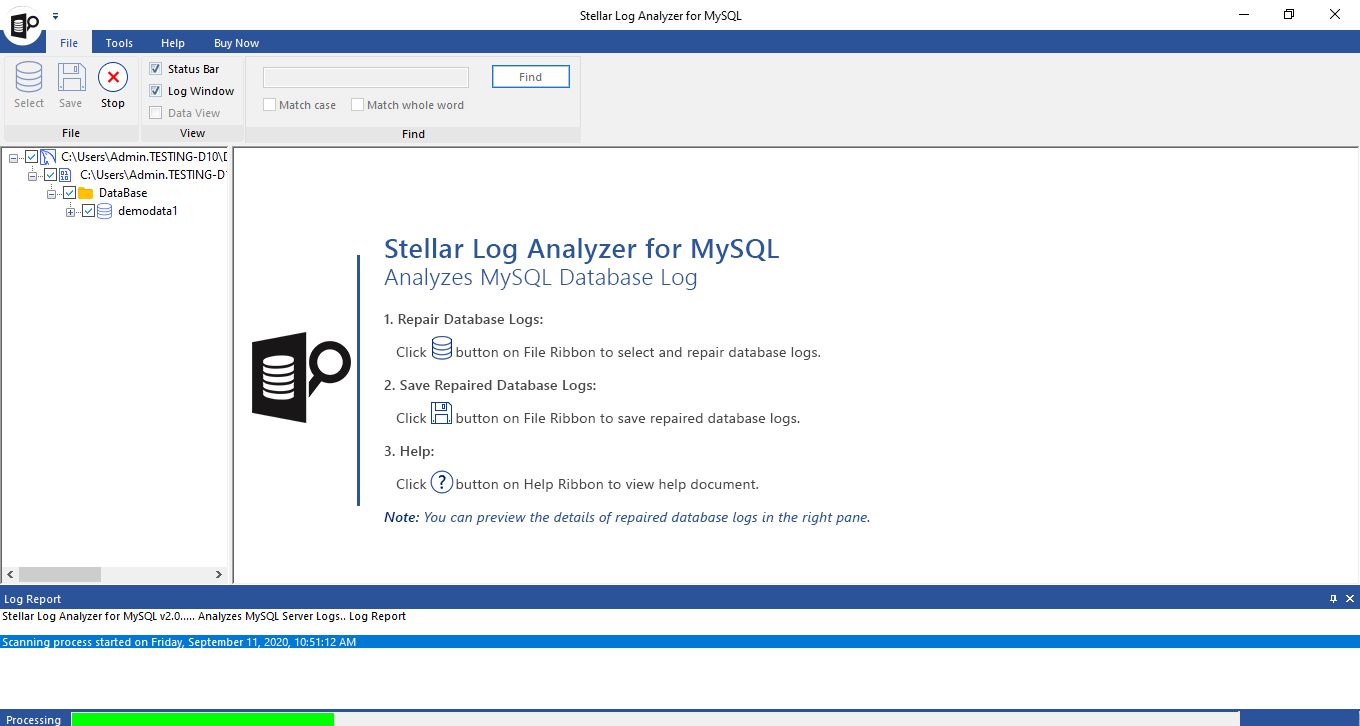Restore down the application window
The image size is (1360, 726).
tap(1289, 15)
